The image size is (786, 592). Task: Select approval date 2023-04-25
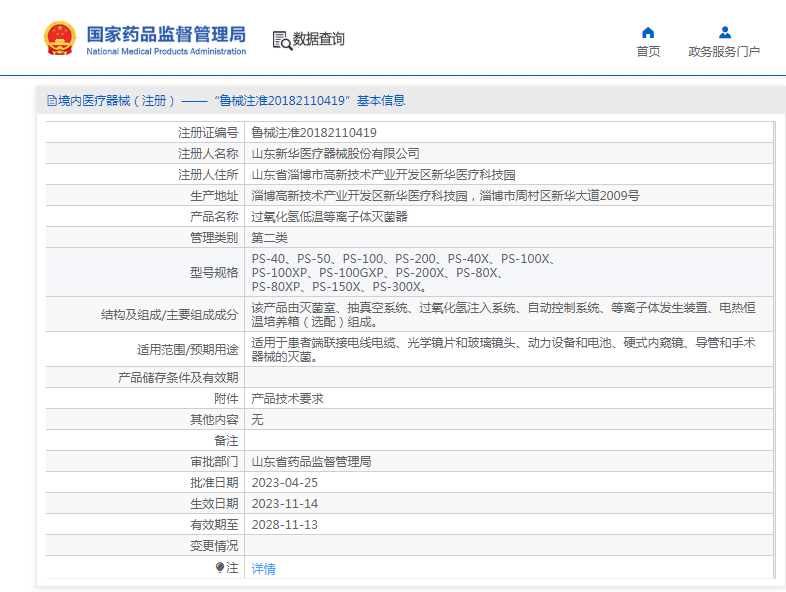tap(285, 483)
